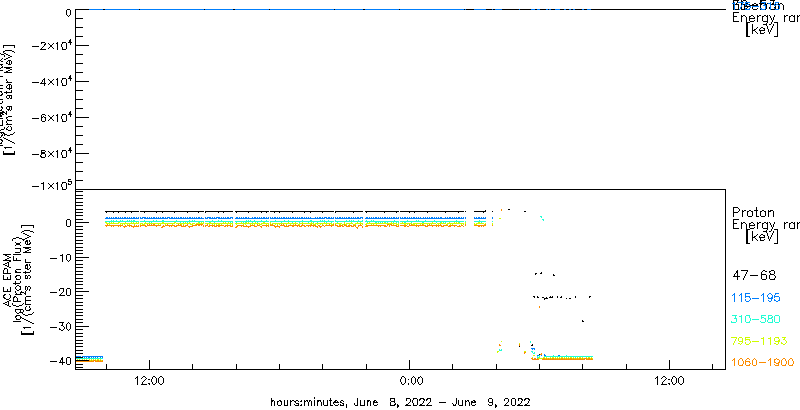
Task: Click the -8×10⁴ tick label
Action: coord(50,153)
